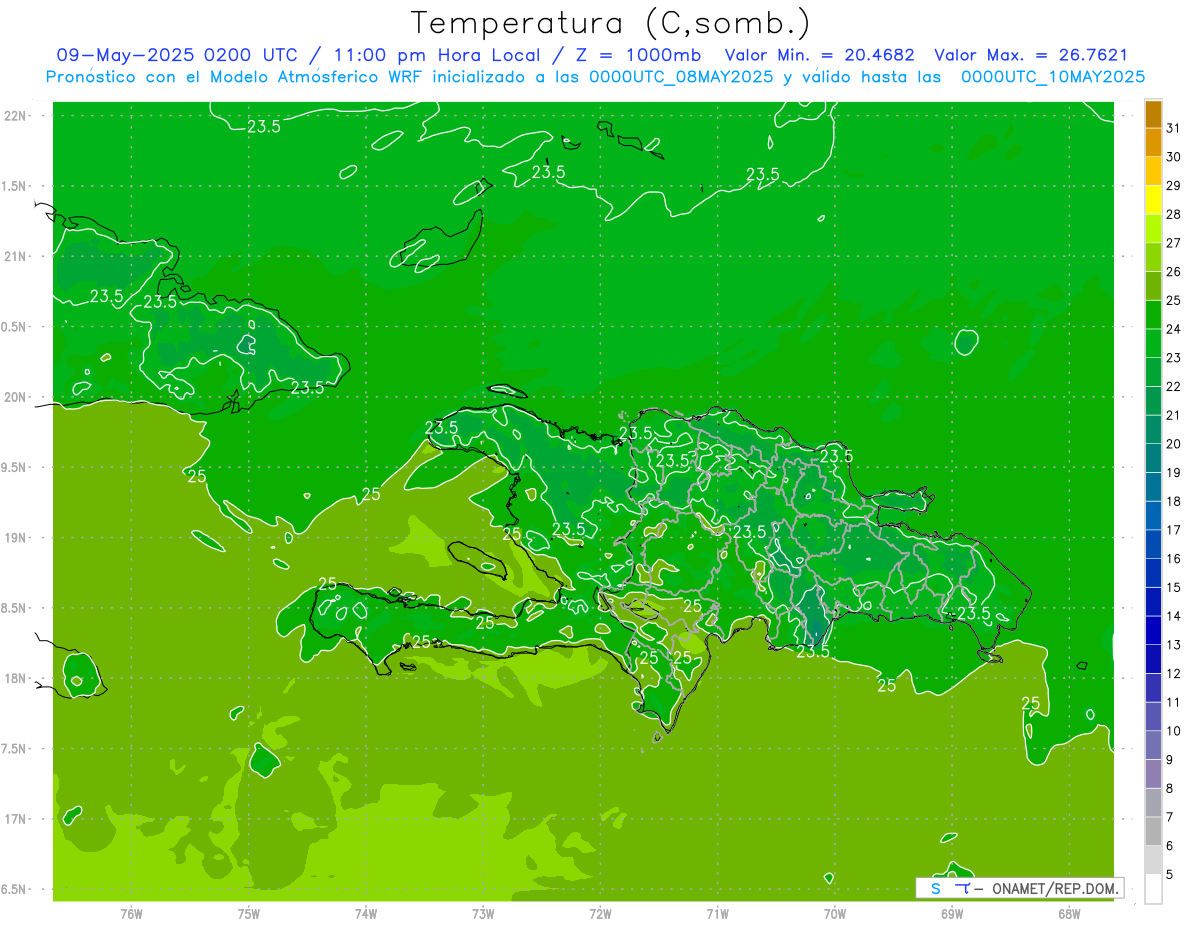This screenshot has height=927, width=1200.
Task: Pick the yellow swatch between 28 and 29
Action: pos(1153,201)
